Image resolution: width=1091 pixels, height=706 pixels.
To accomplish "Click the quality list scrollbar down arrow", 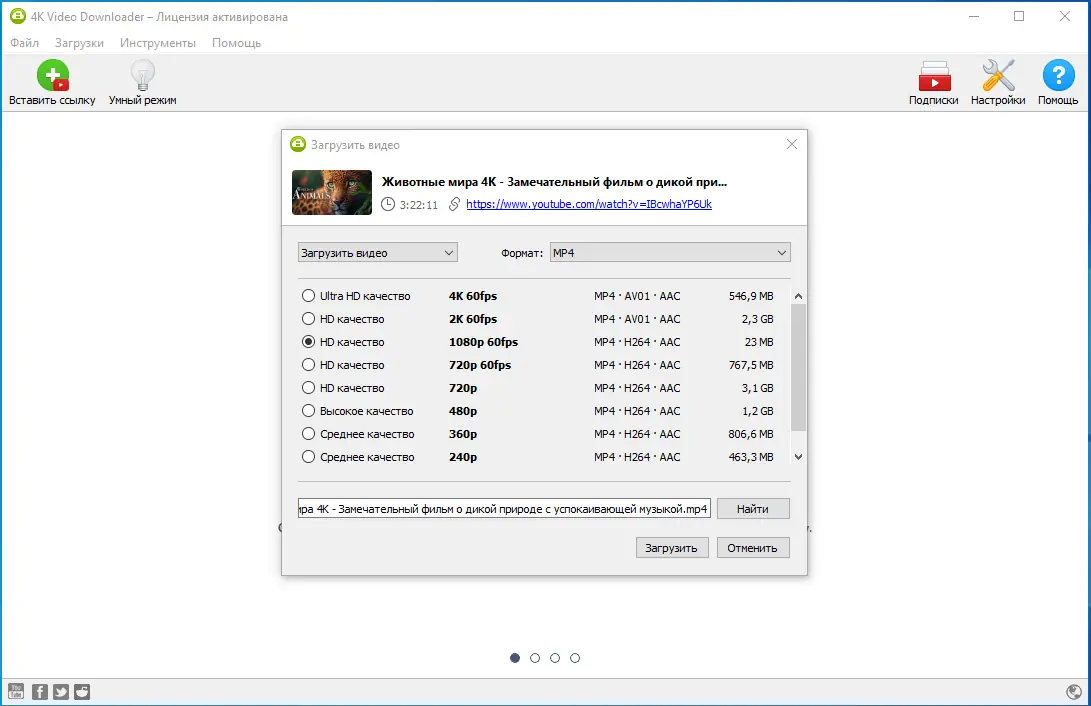I will (798, 456).
